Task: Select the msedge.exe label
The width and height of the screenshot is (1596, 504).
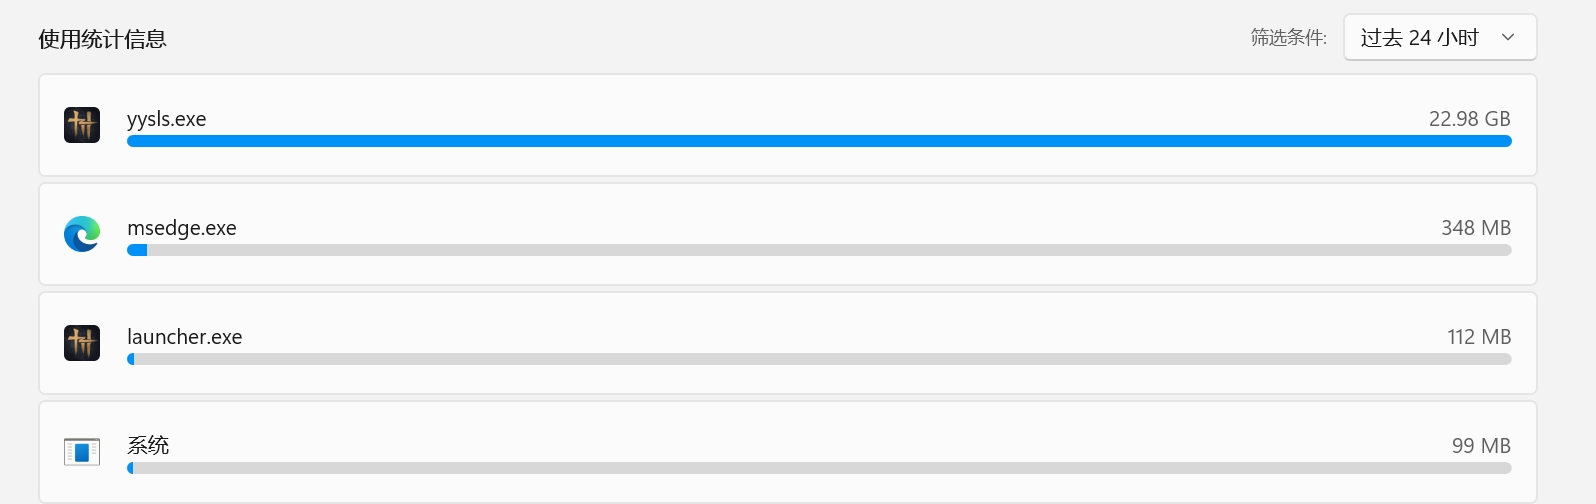Action: tap(182, 228)
